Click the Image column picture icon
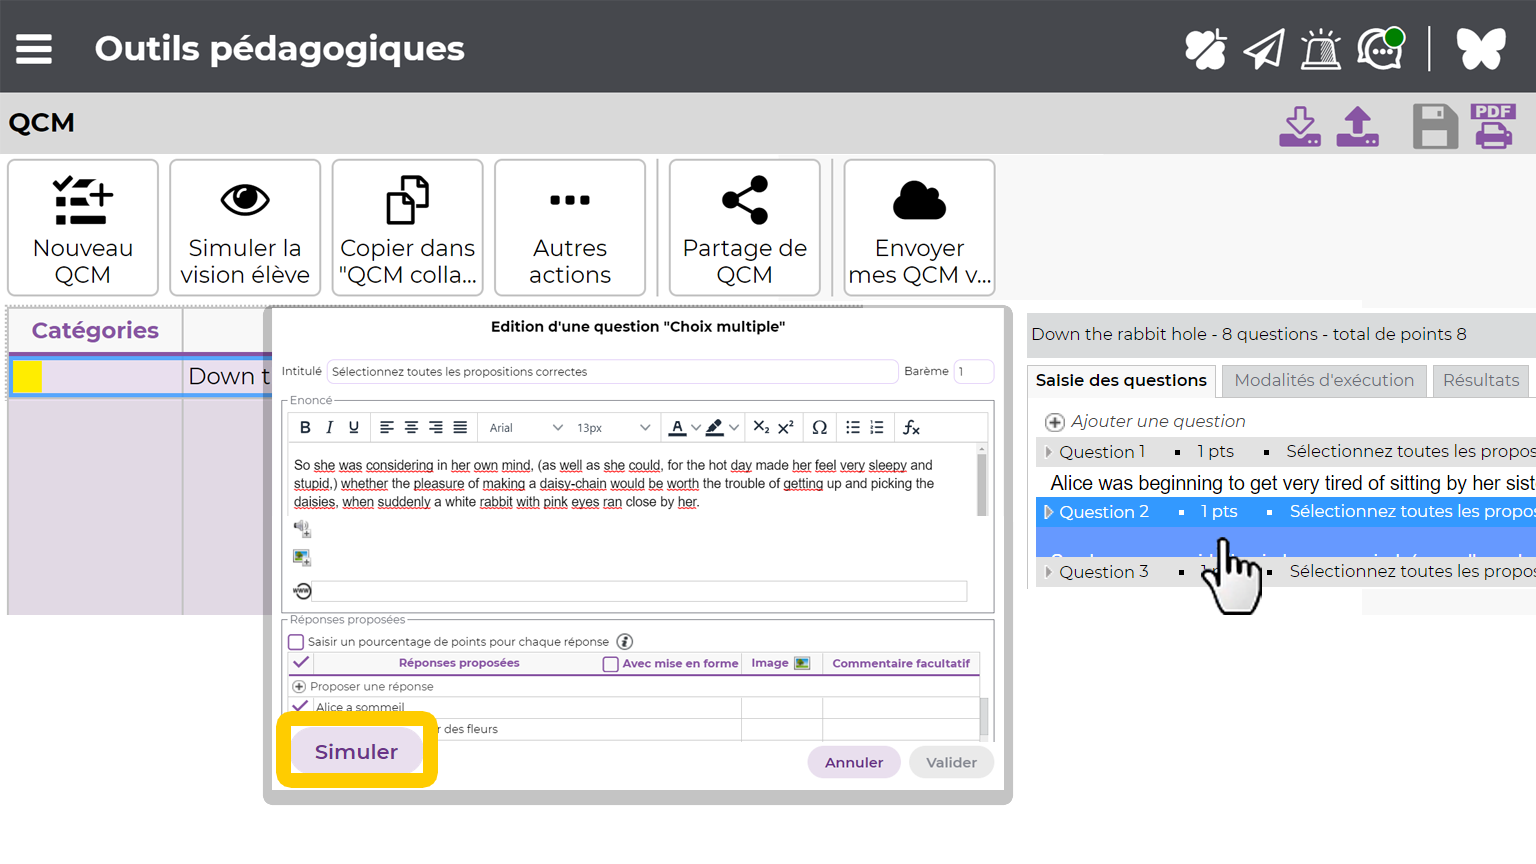This screenshot has width=1536, height=864. [802, 663]
